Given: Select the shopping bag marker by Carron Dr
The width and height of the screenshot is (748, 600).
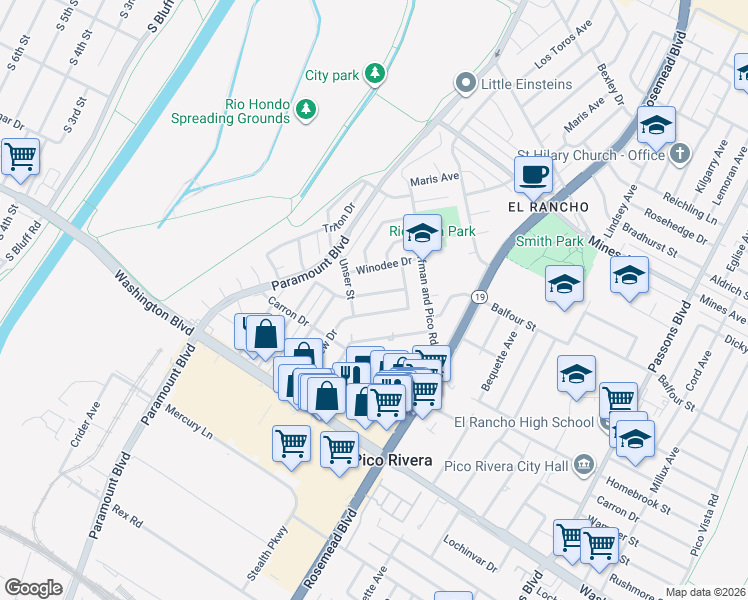Looking at the screenshot, I should point(265,334).
